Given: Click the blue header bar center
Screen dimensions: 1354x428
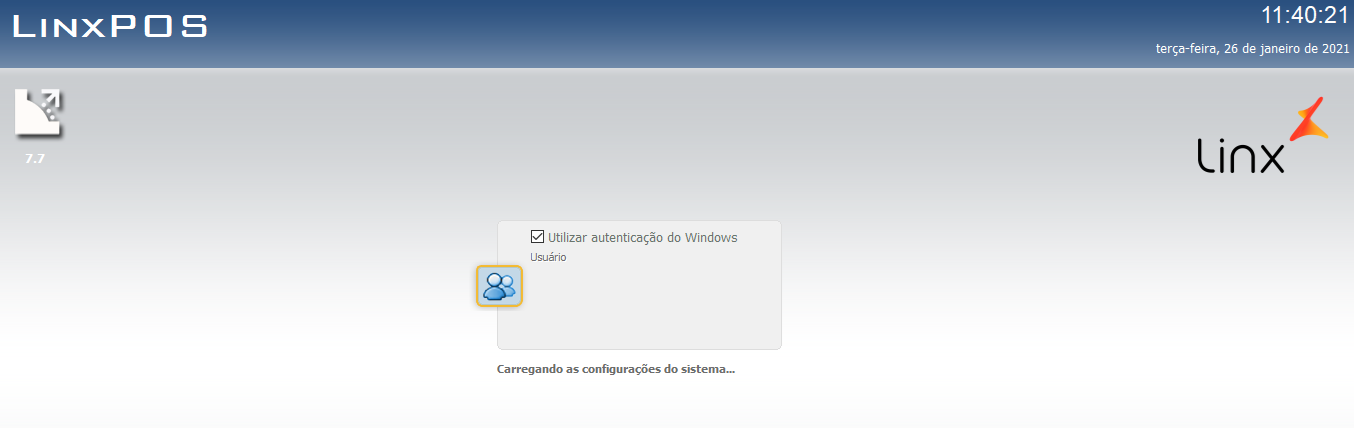Looking at the screenshot, I should 677,34.
